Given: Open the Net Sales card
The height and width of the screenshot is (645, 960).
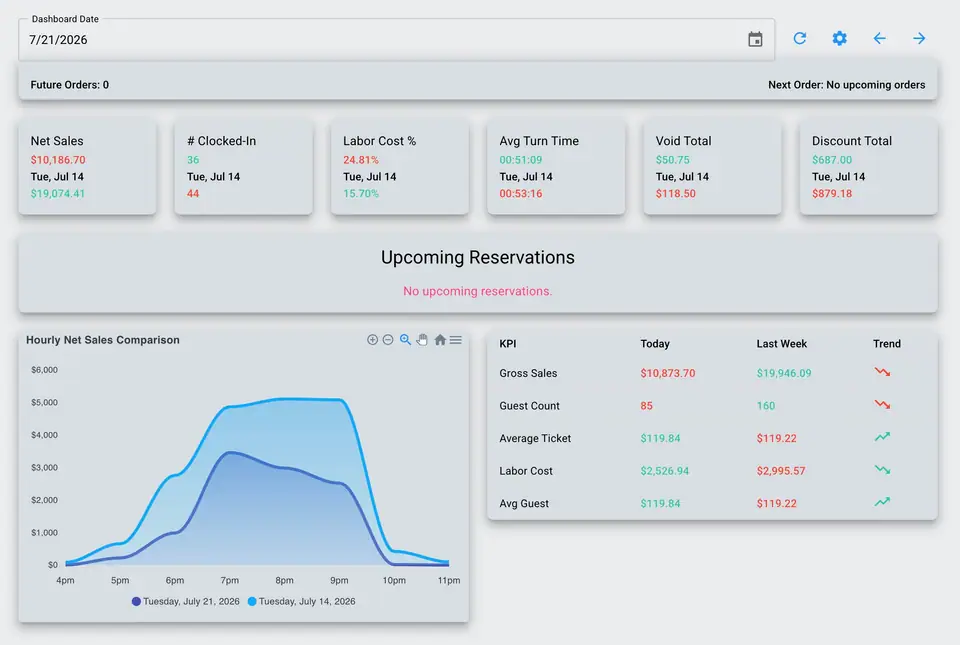Looking at the screenshot, I should tap(88, 166).
